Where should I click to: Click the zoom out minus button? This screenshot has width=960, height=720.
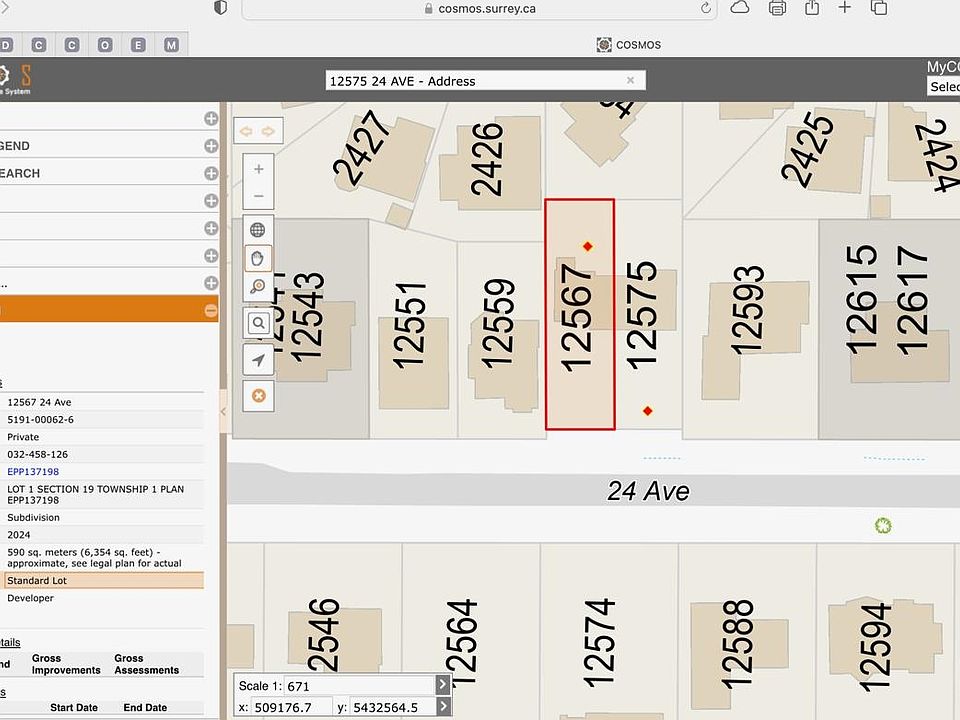point(259,196)
